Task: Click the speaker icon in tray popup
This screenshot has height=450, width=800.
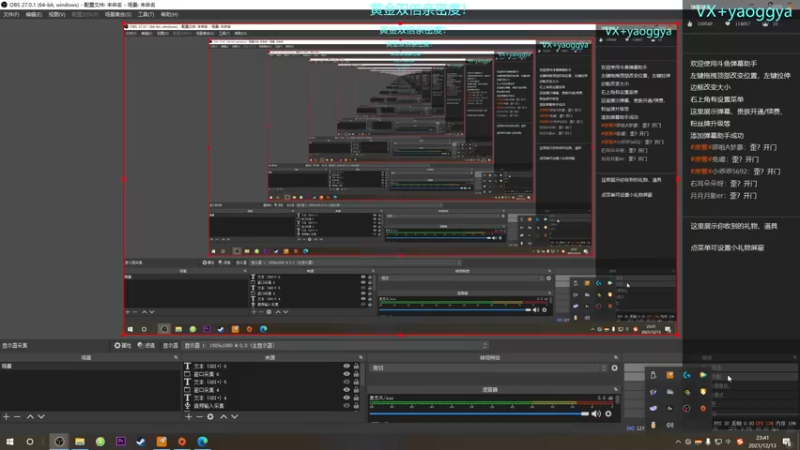Action: tap(670, 425)
